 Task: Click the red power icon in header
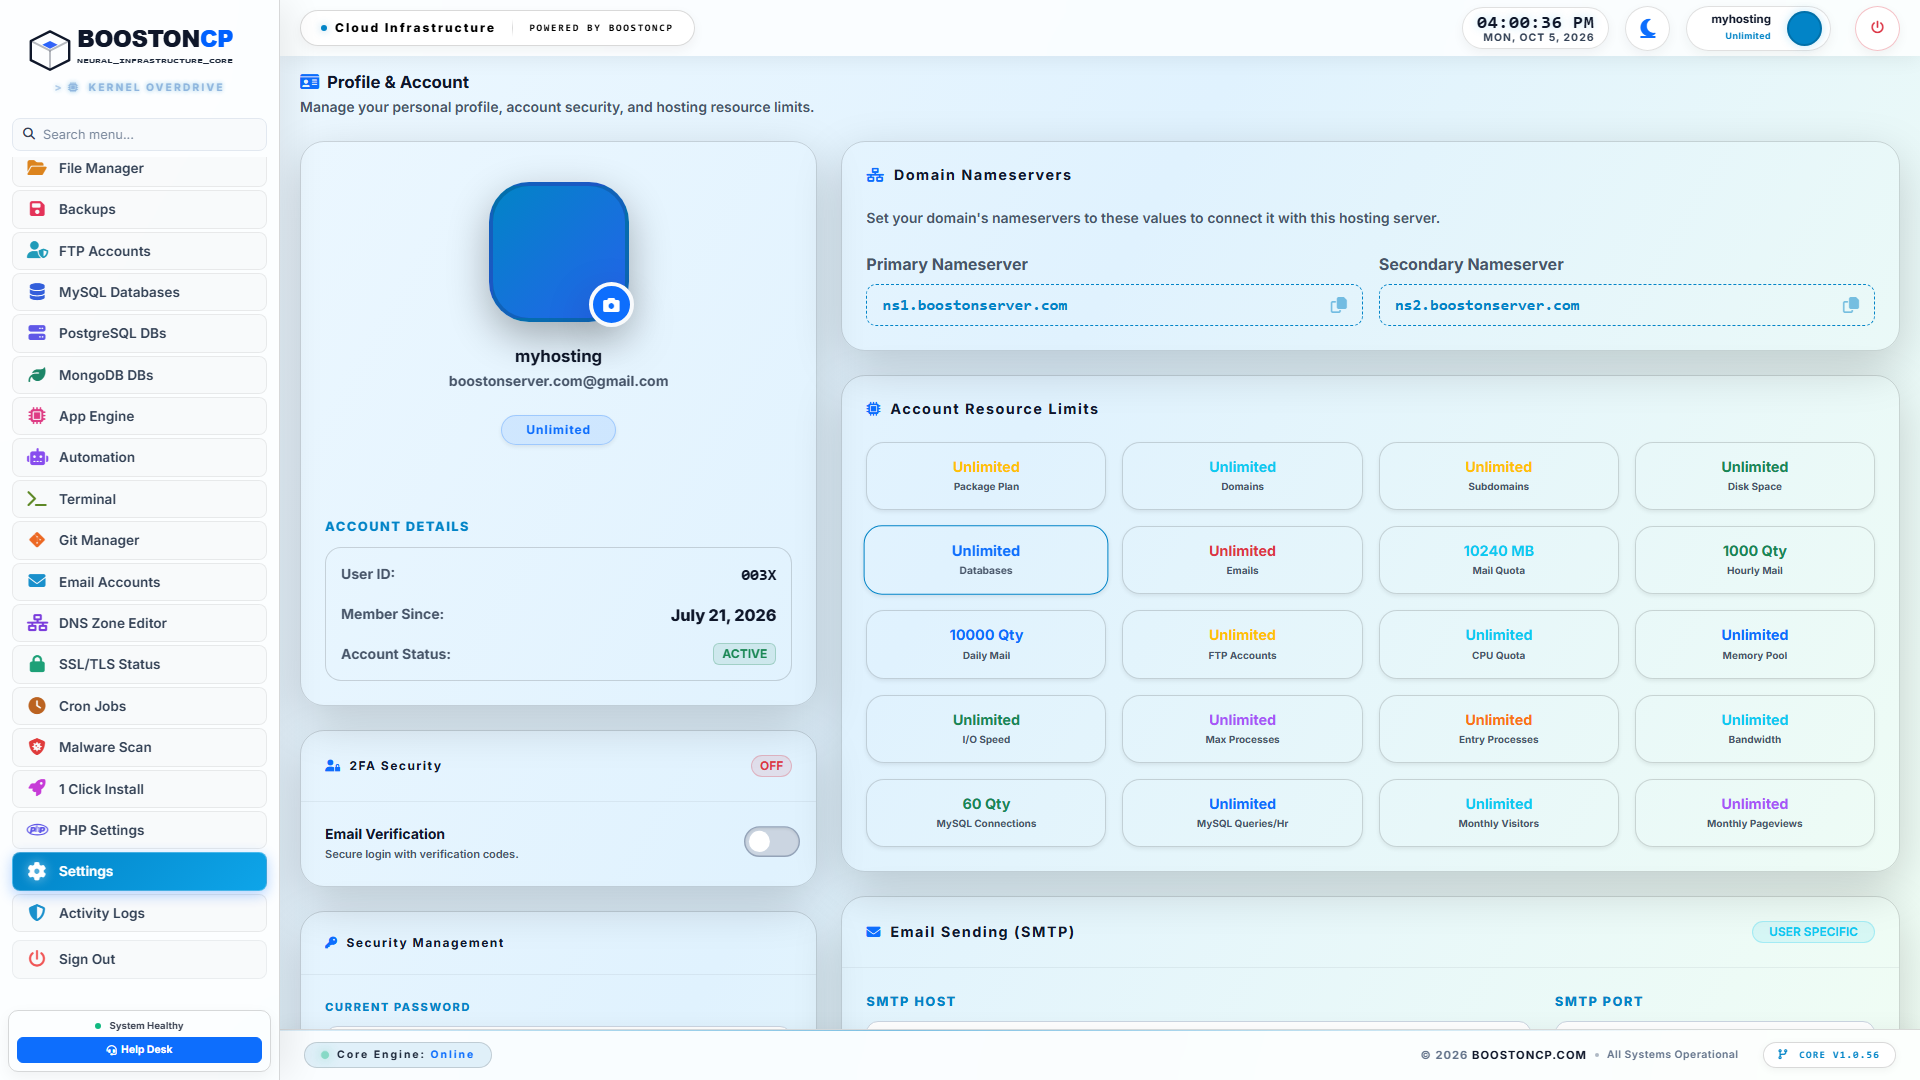tap(1877, 28)
